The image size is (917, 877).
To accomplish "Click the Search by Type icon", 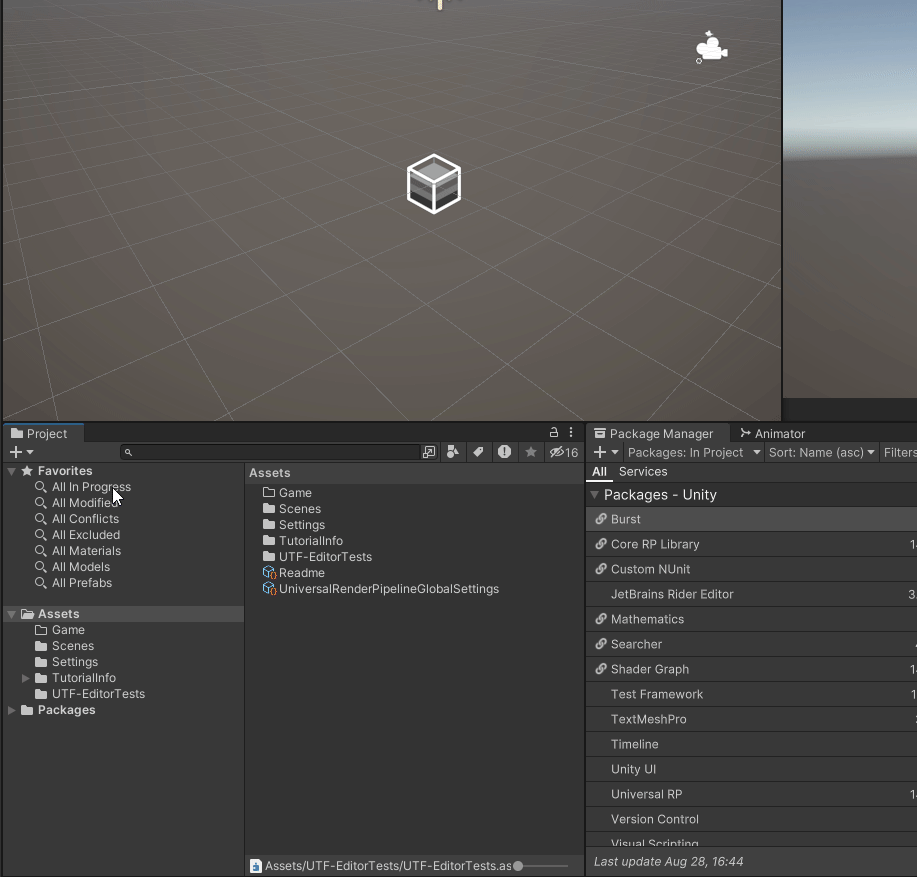I will (453, 452).
